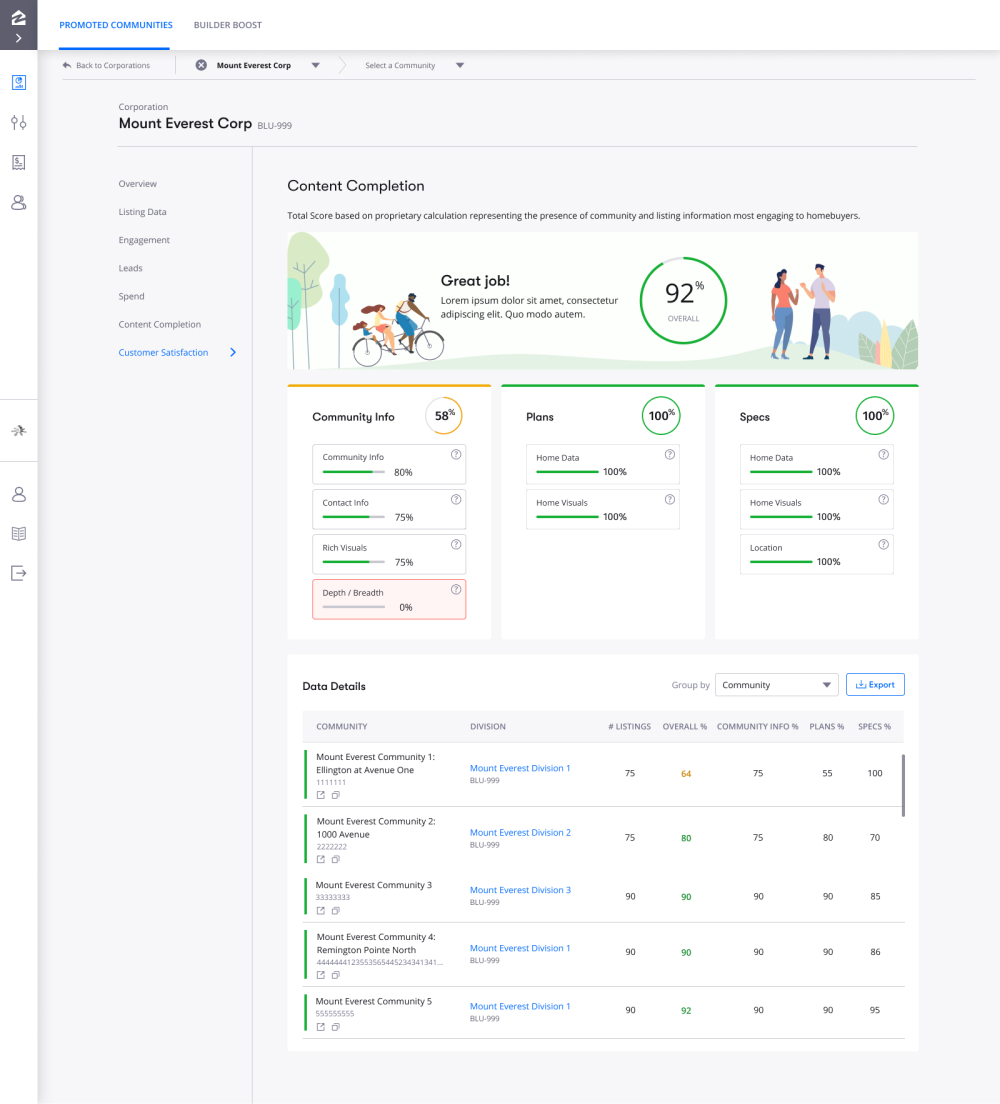Viewport: 1000px width, 1104px height.
Task: Click the Export button
Action: tap(875, 685)
